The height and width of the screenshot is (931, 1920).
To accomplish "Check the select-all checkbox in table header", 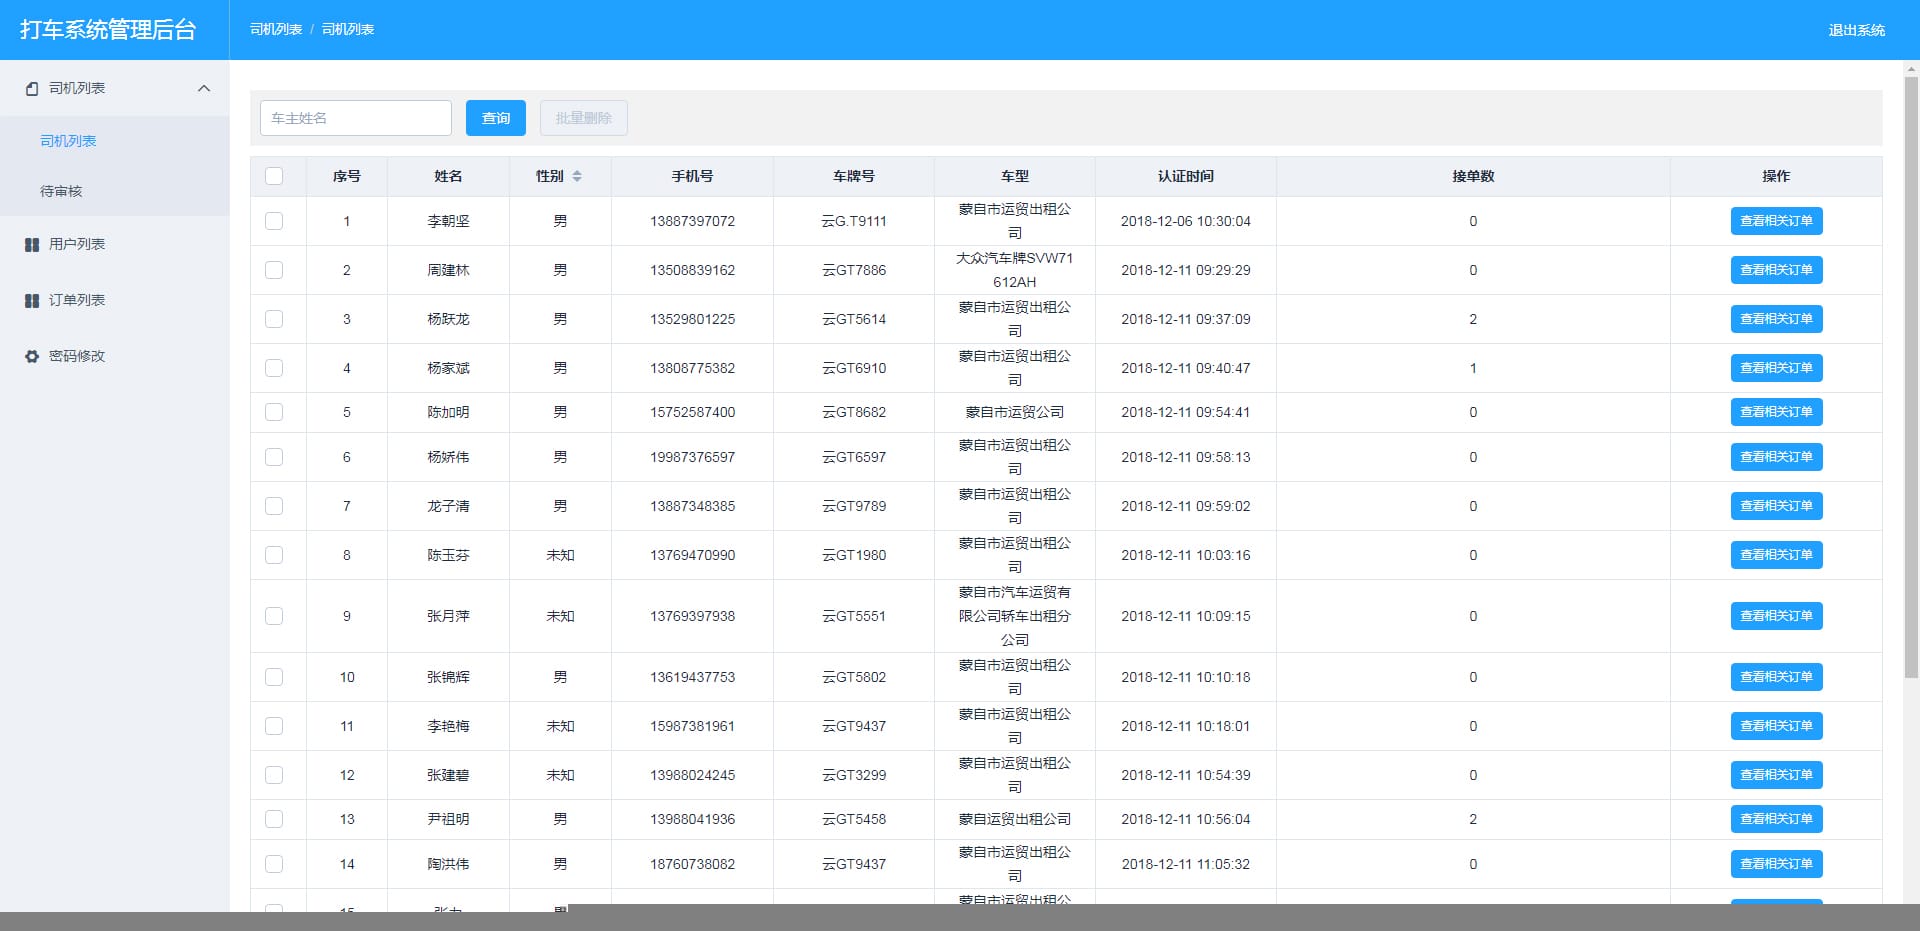I will pos(275,175).
